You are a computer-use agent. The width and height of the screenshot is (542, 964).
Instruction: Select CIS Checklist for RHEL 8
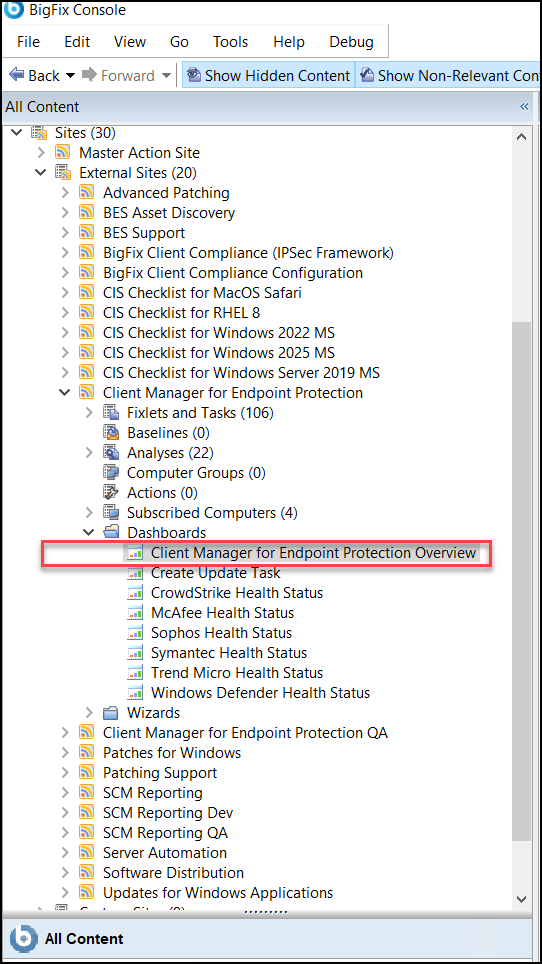[x=181, y=312]
